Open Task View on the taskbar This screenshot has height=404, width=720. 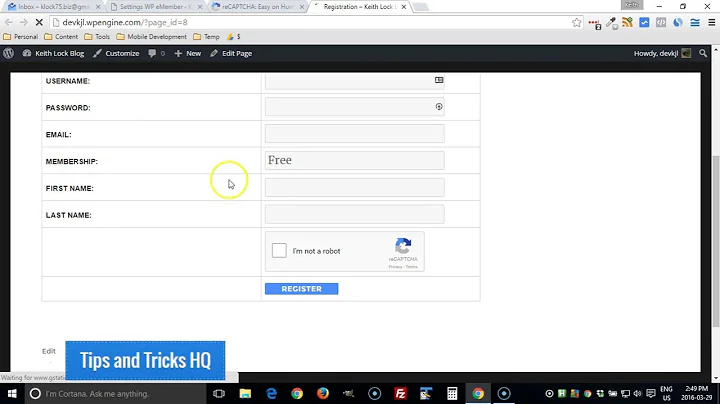click(x=219, y=393)
